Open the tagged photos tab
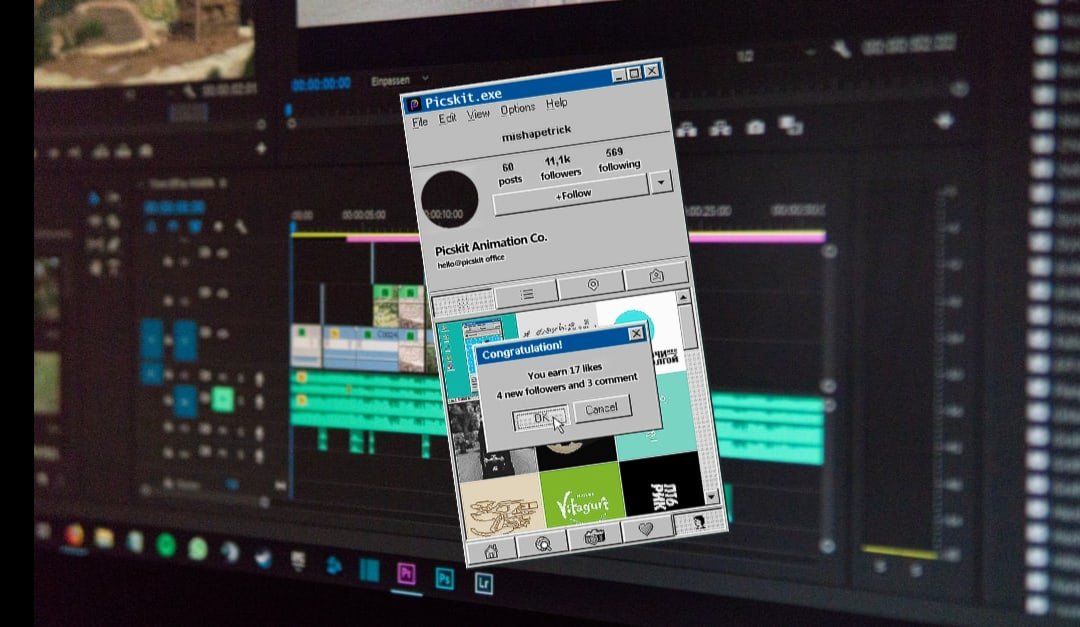1080x627 pixels. tap(656, 275)
